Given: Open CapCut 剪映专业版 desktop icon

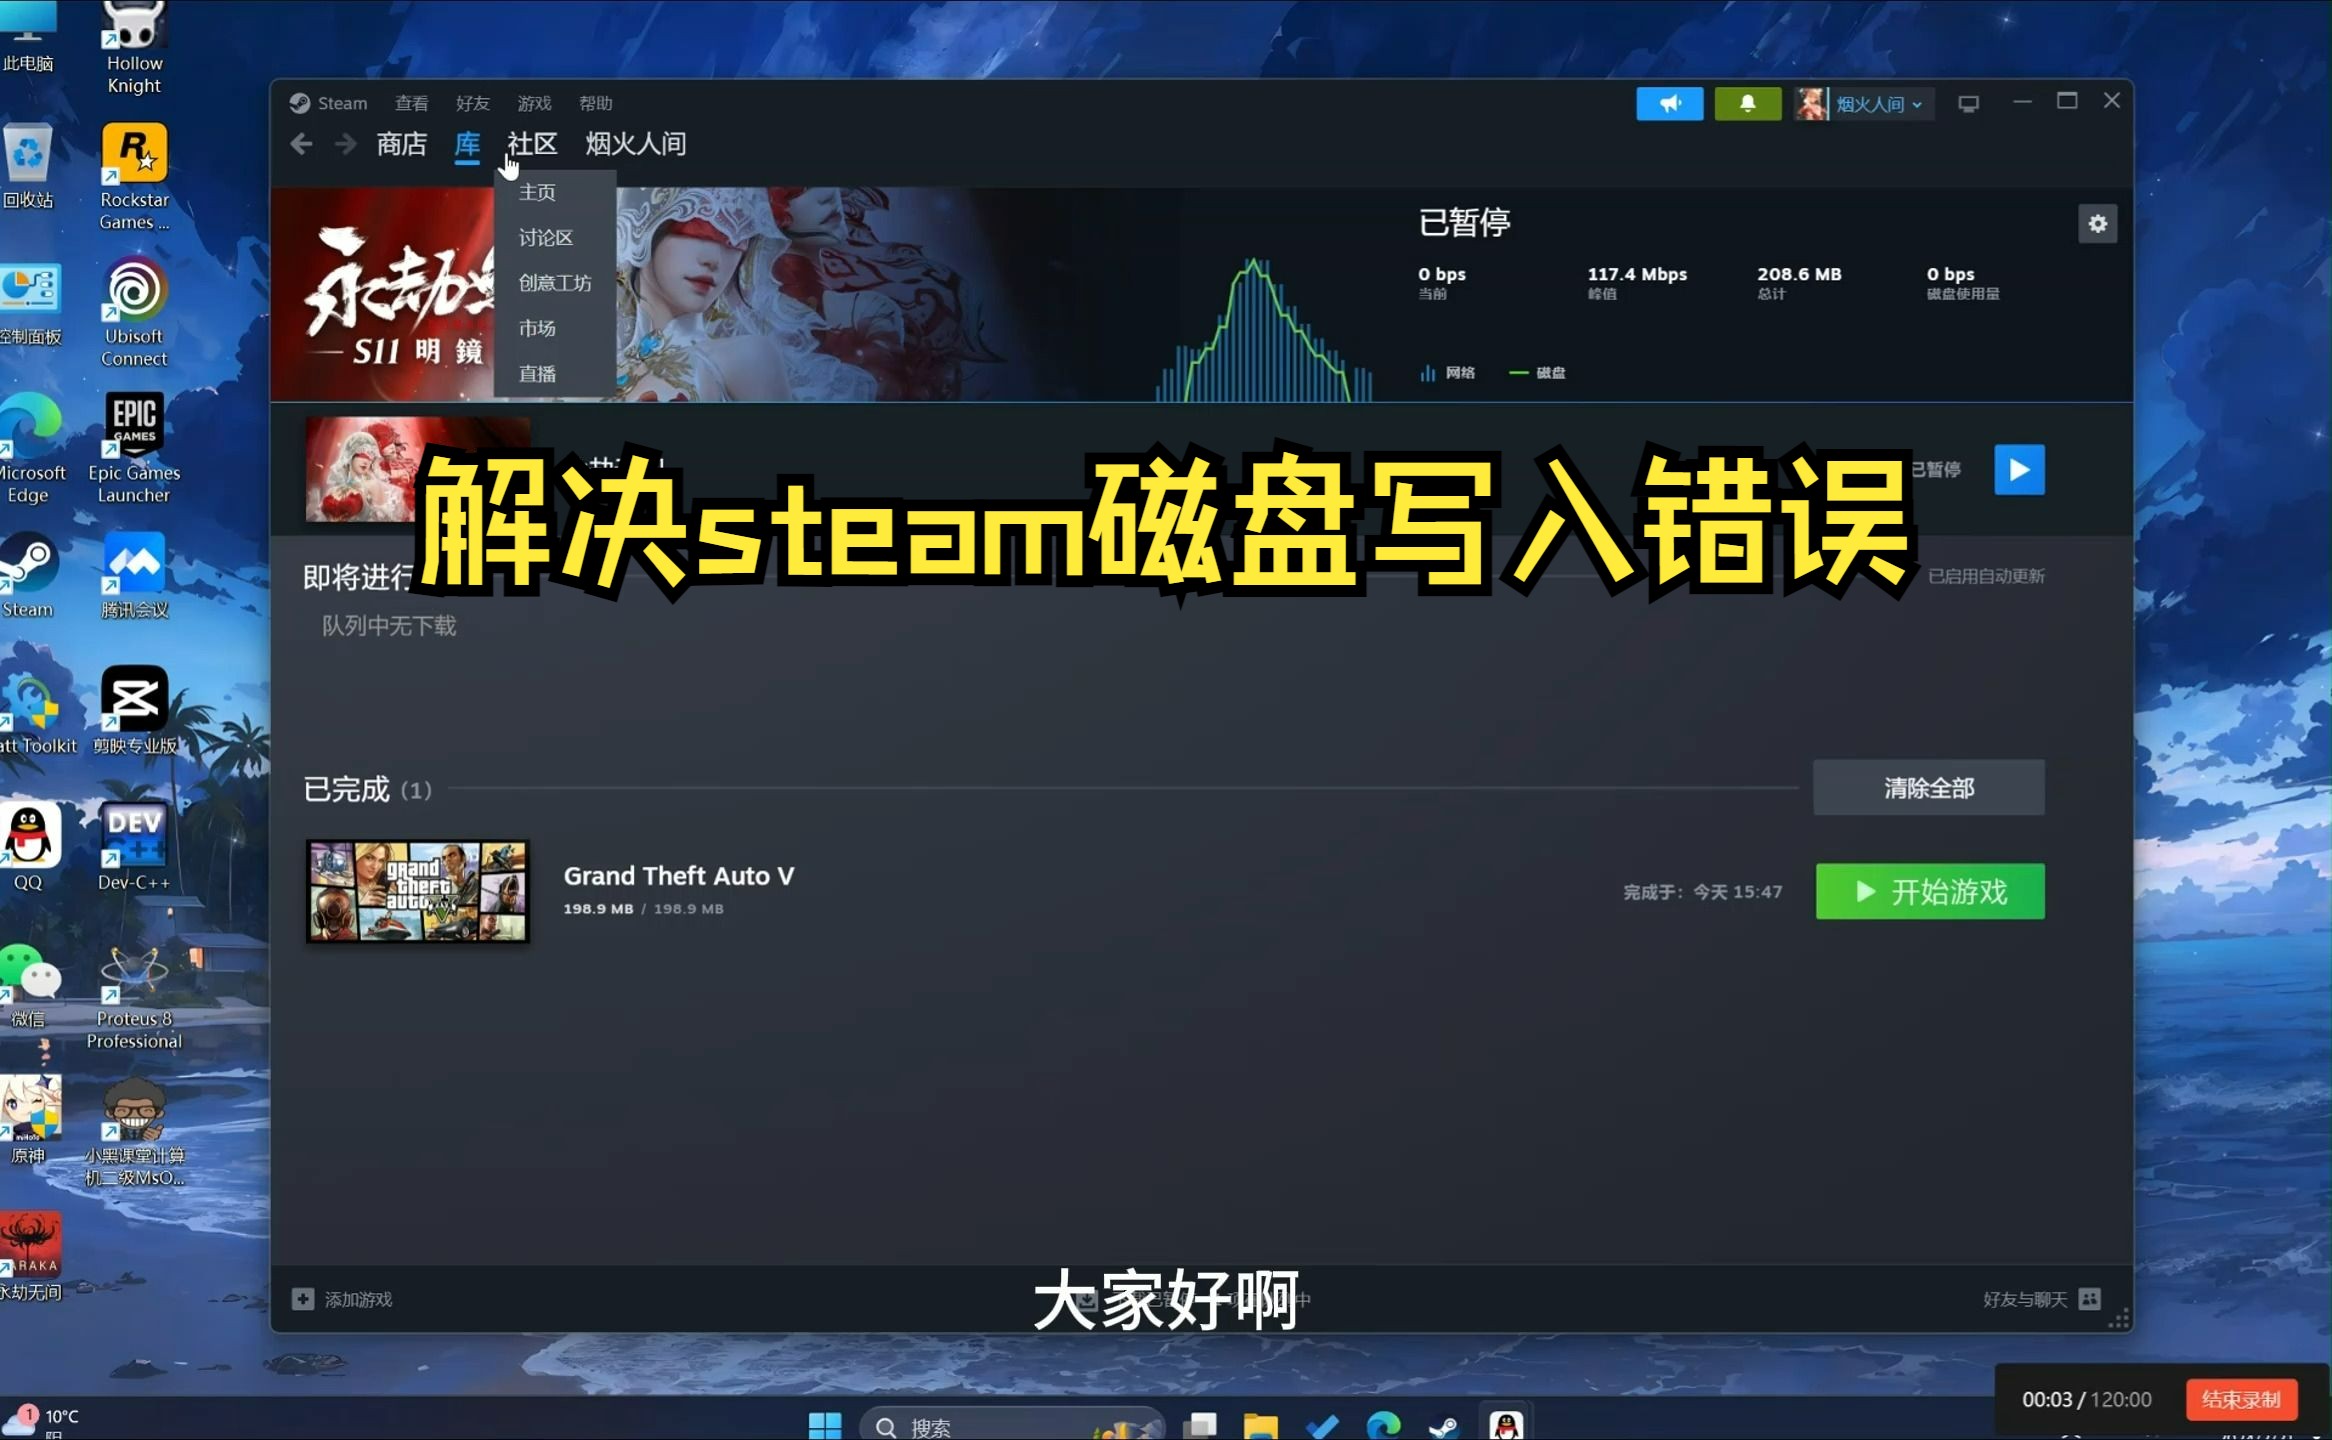Looking at the screenshot, I should click(134, 710).
